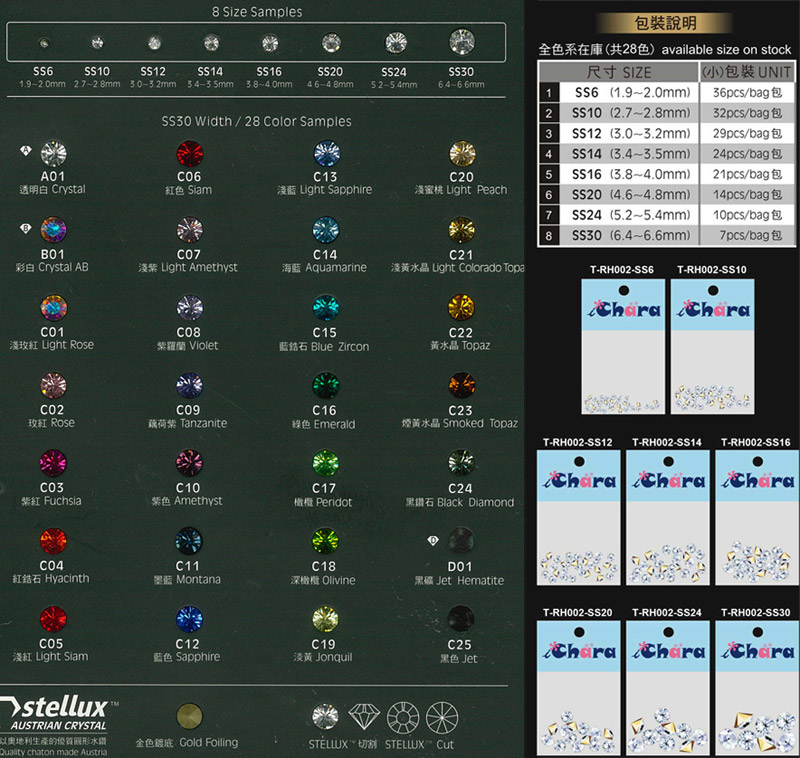Click the "包裝說明" gold heading
Image resolution: width=800 pixels, height=758 pixels.
(x=665, y=23)
